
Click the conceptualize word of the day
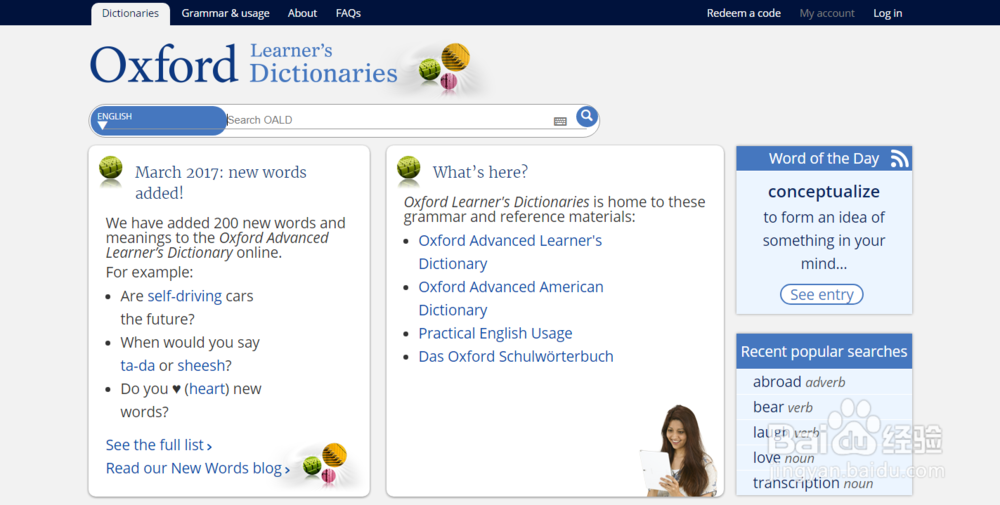pyautogui.click(x=824, y=191)
